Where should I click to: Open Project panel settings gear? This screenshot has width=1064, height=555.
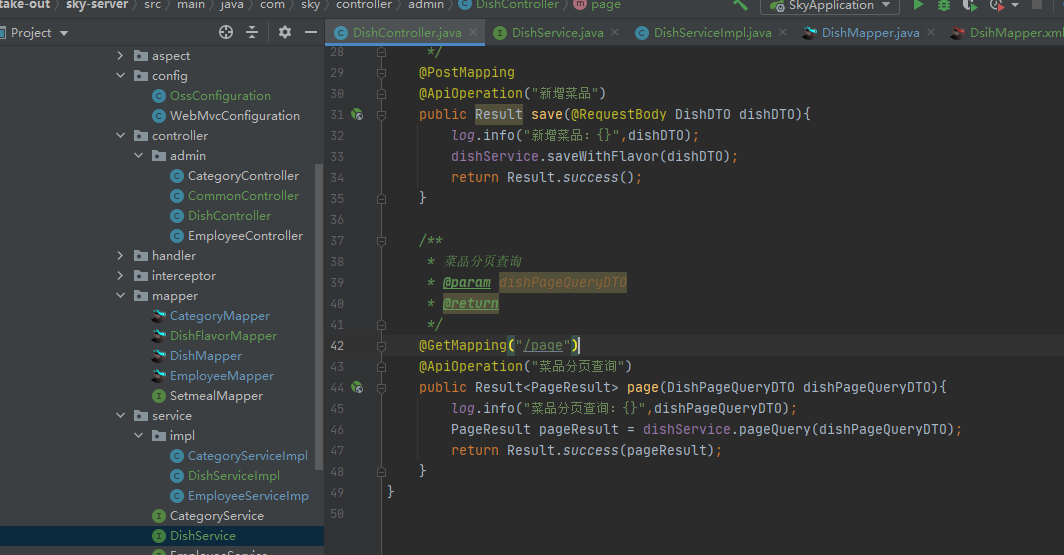coord(285,32)
